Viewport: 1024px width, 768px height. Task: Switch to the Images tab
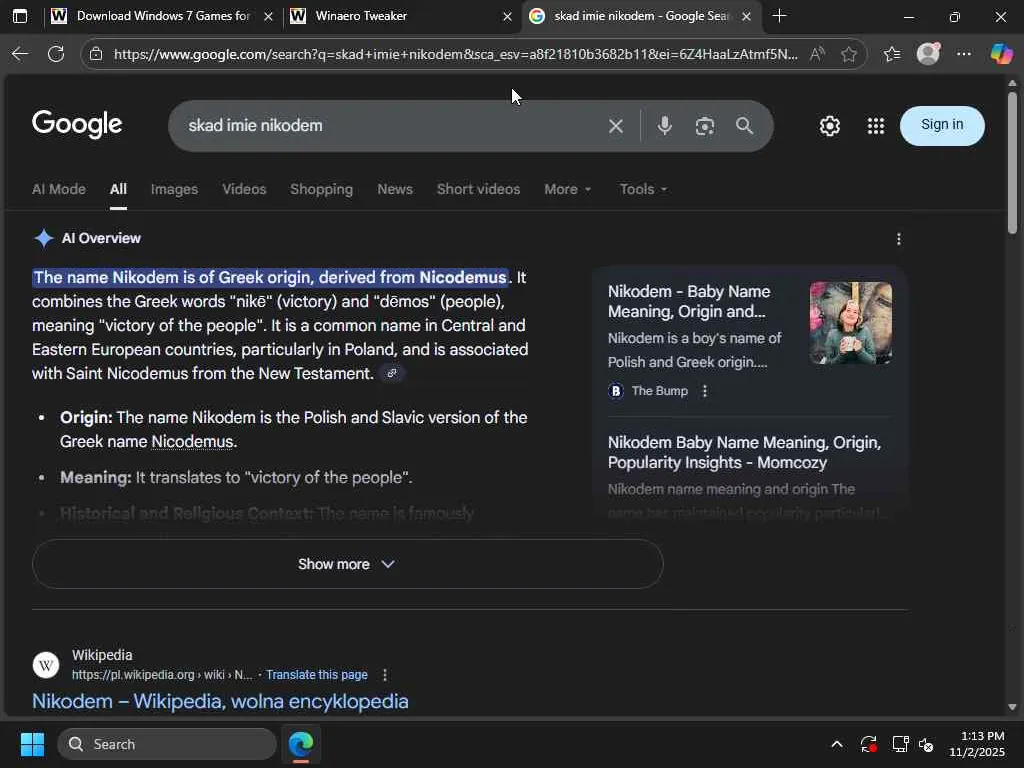174,189
